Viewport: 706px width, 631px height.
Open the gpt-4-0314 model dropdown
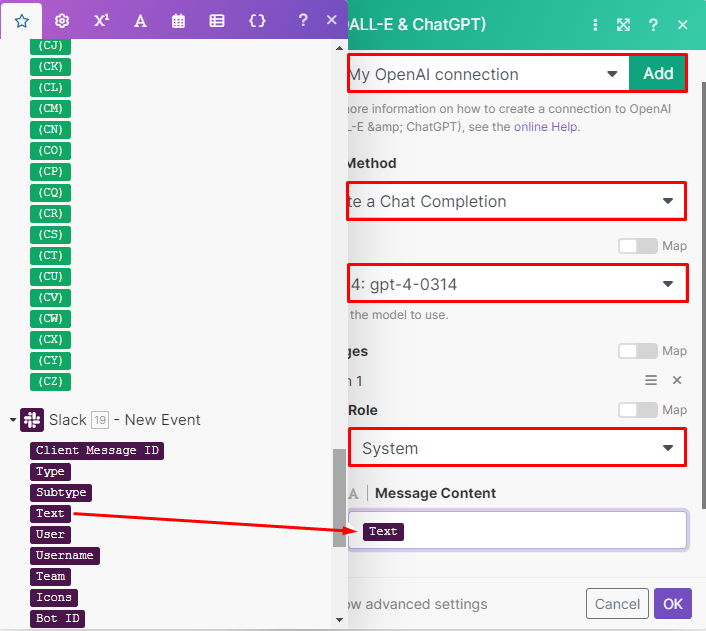(517, 284)
